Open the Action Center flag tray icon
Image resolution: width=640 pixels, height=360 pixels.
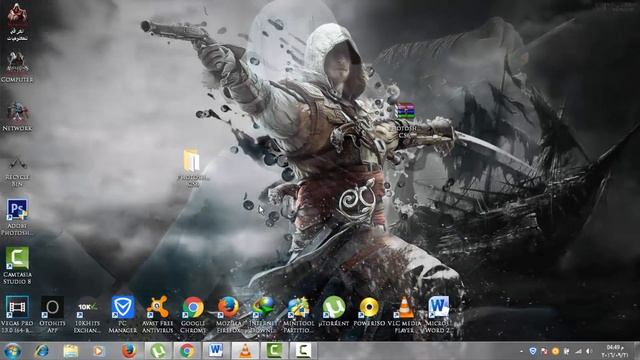[544, 351]
